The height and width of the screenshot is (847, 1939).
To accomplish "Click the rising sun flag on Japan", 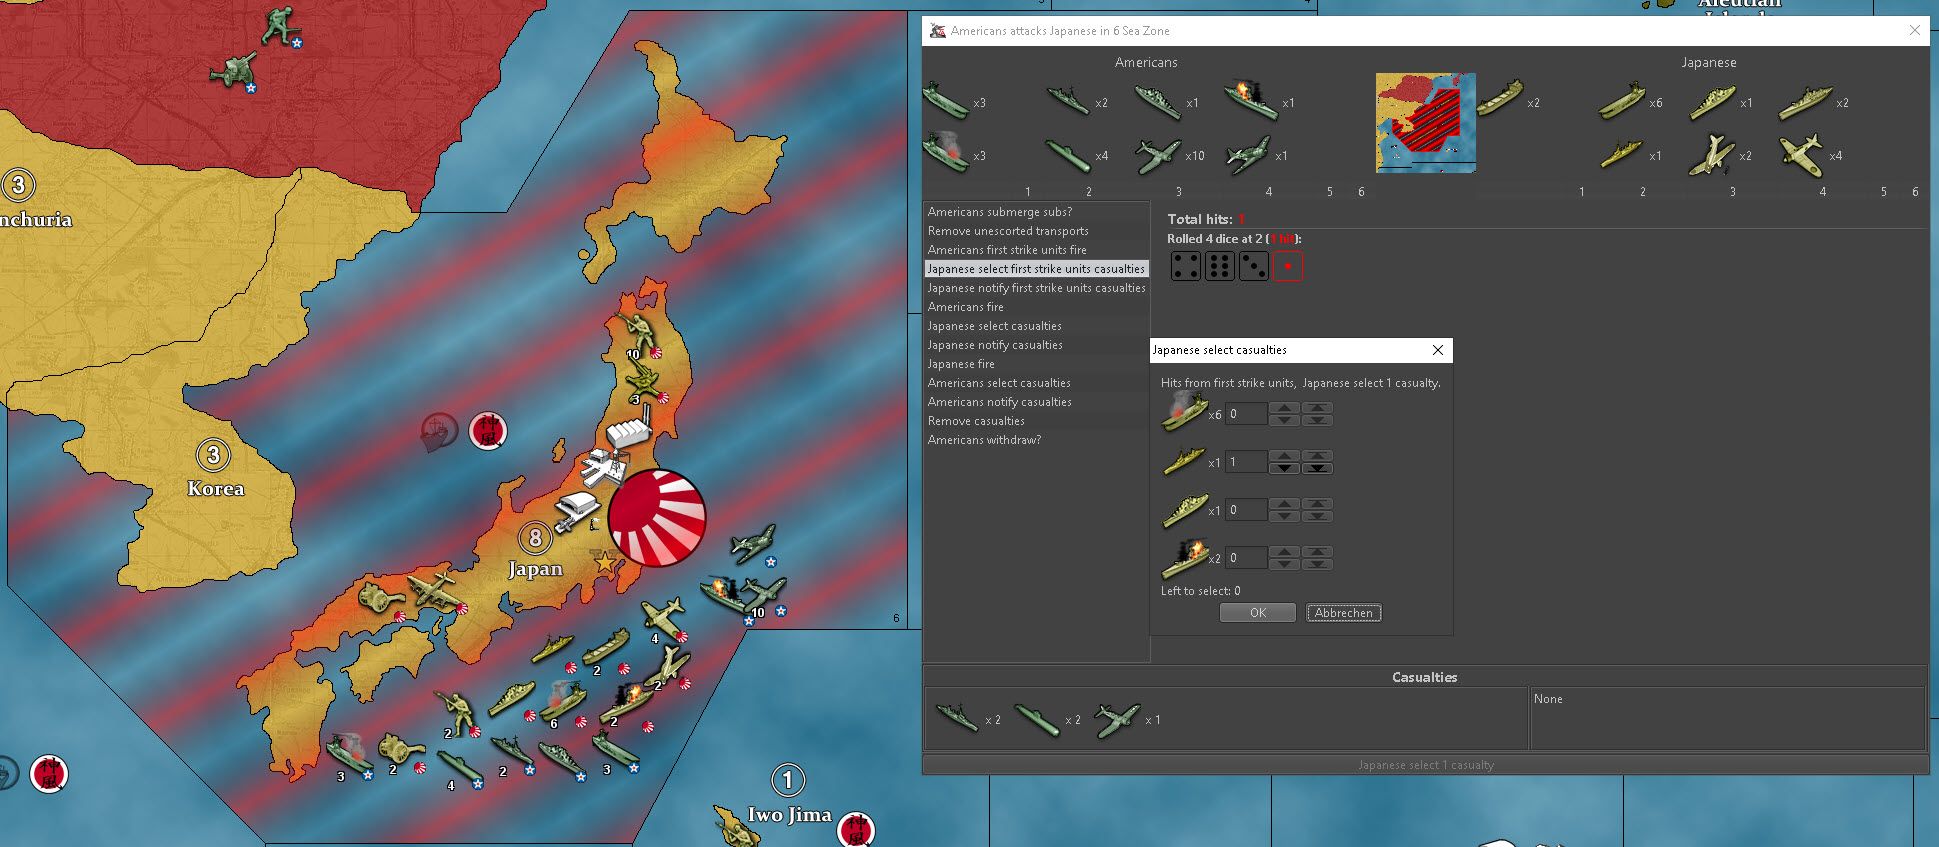I will (657, 518).
